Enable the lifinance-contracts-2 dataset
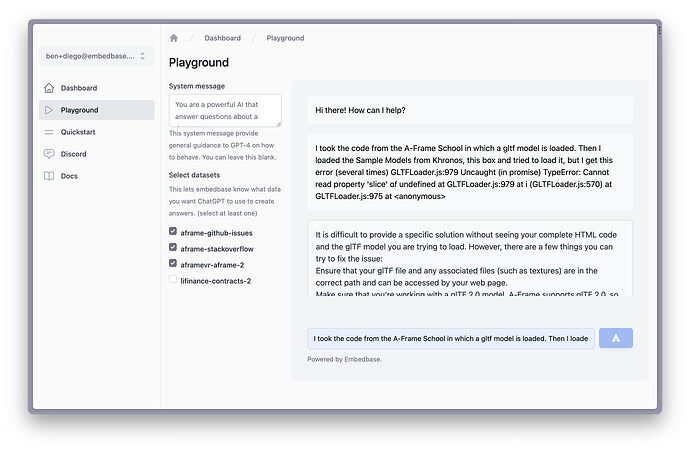 (x=173, y=280)
